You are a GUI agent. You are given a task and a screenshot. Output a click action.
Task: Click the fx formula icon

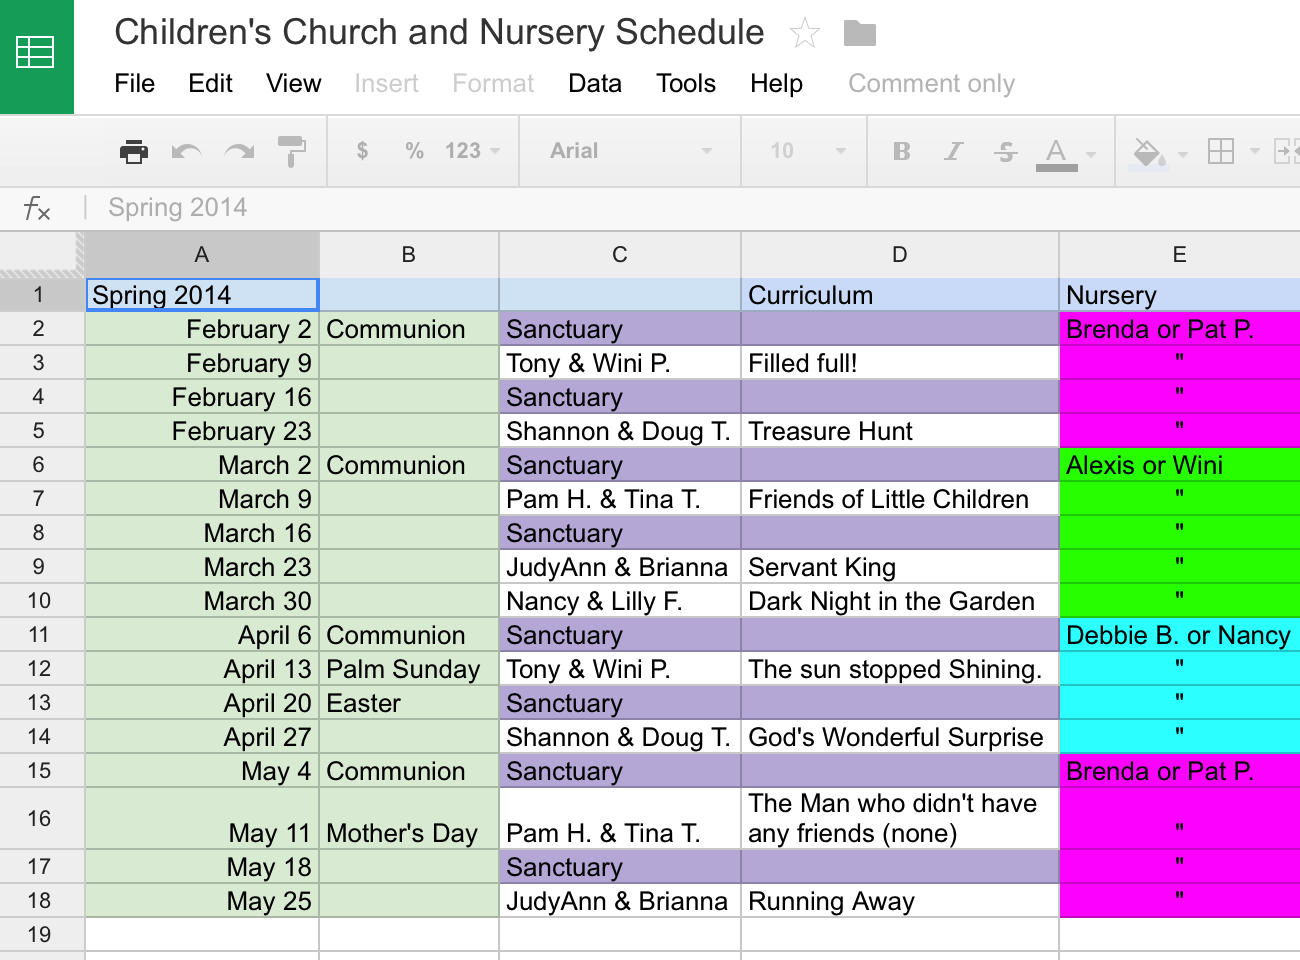point(37,208)
